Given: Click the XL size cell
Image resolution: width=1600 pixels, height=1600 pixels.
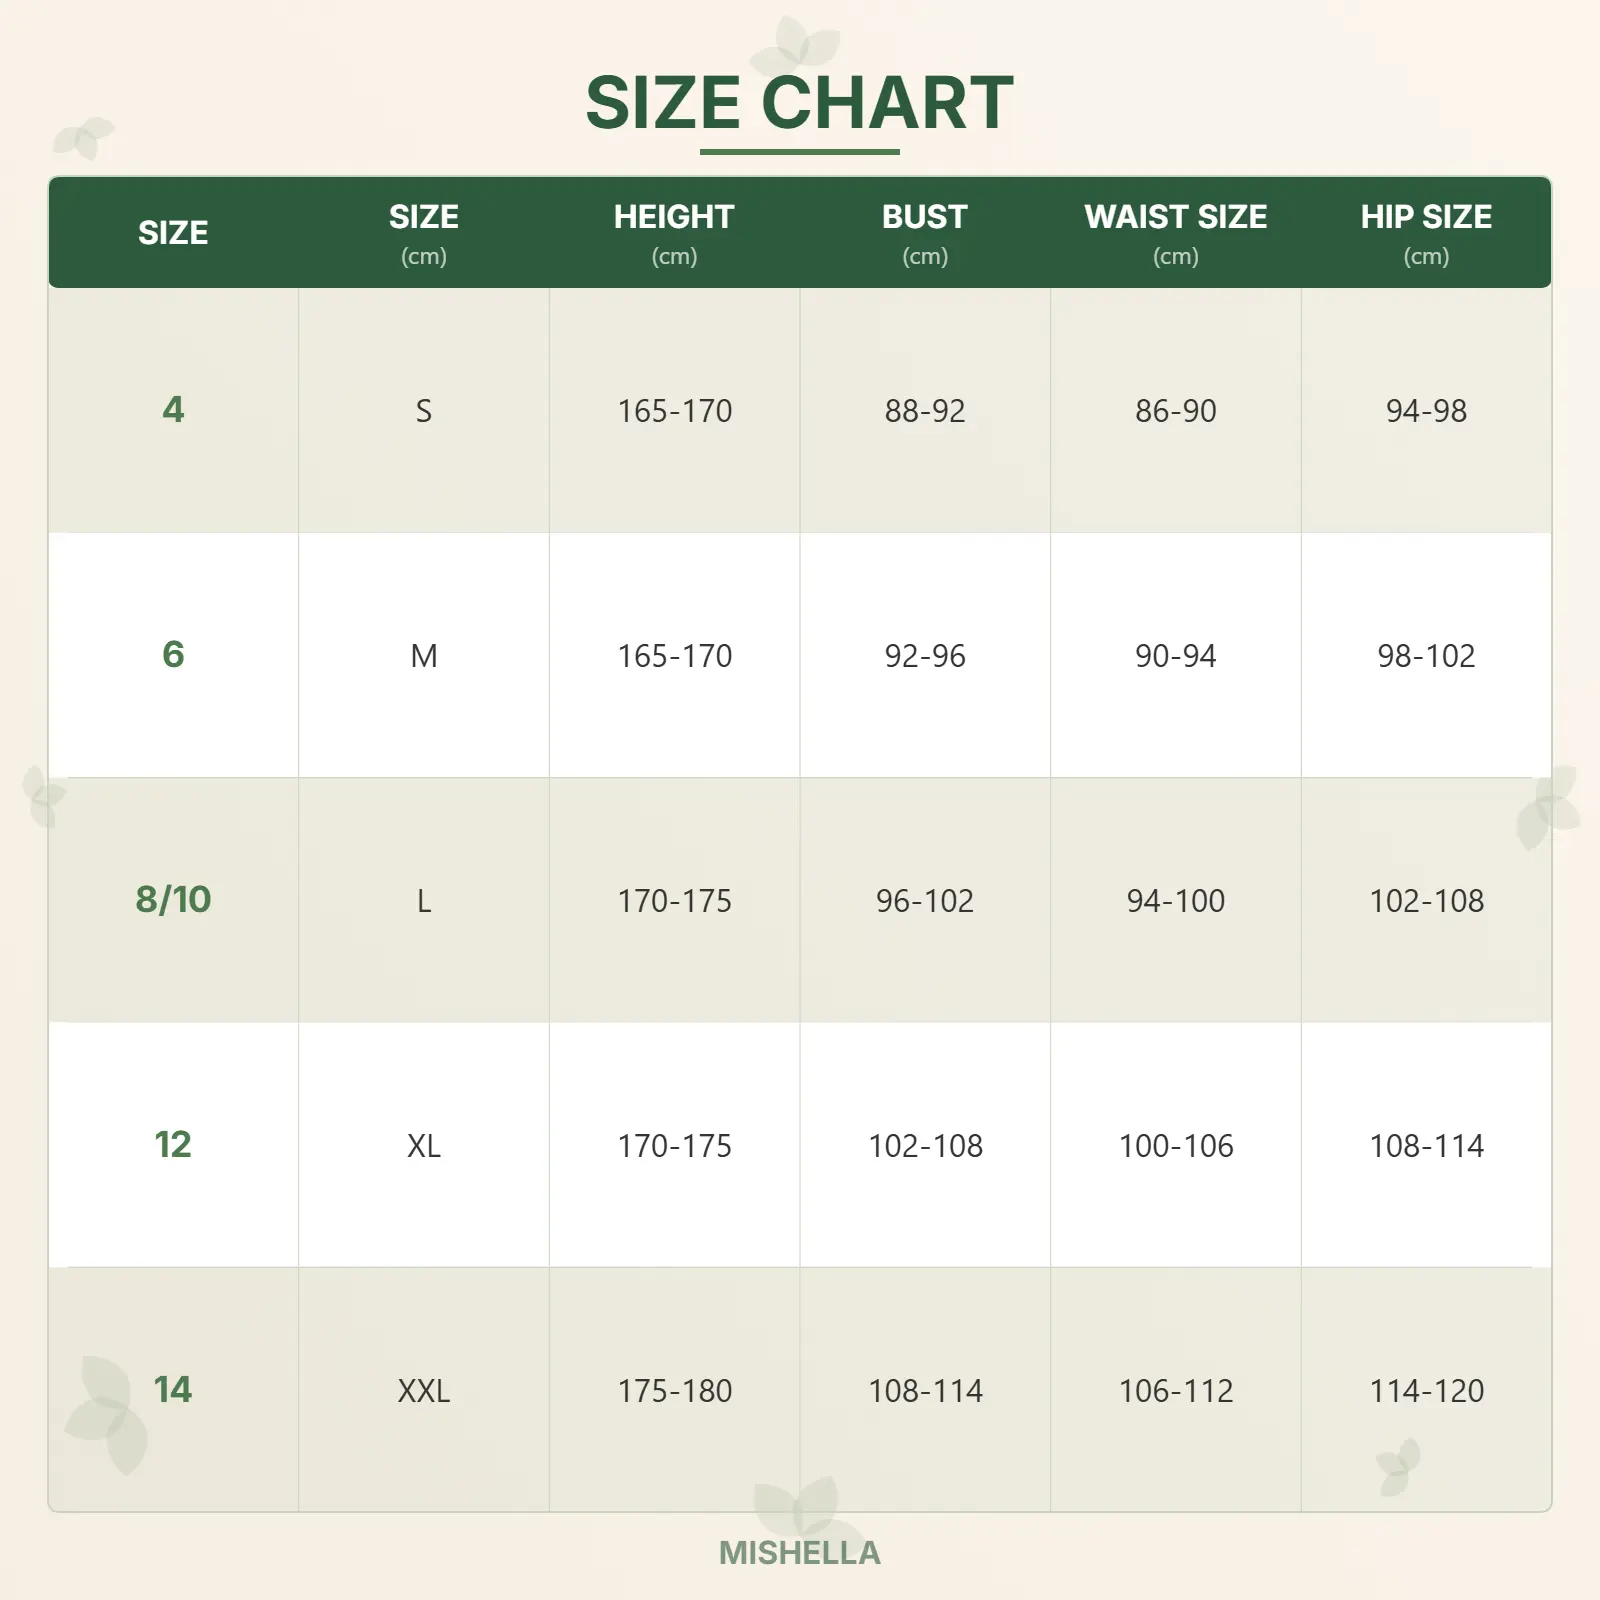Looking at the screenshot, I should coord(424,1146).
